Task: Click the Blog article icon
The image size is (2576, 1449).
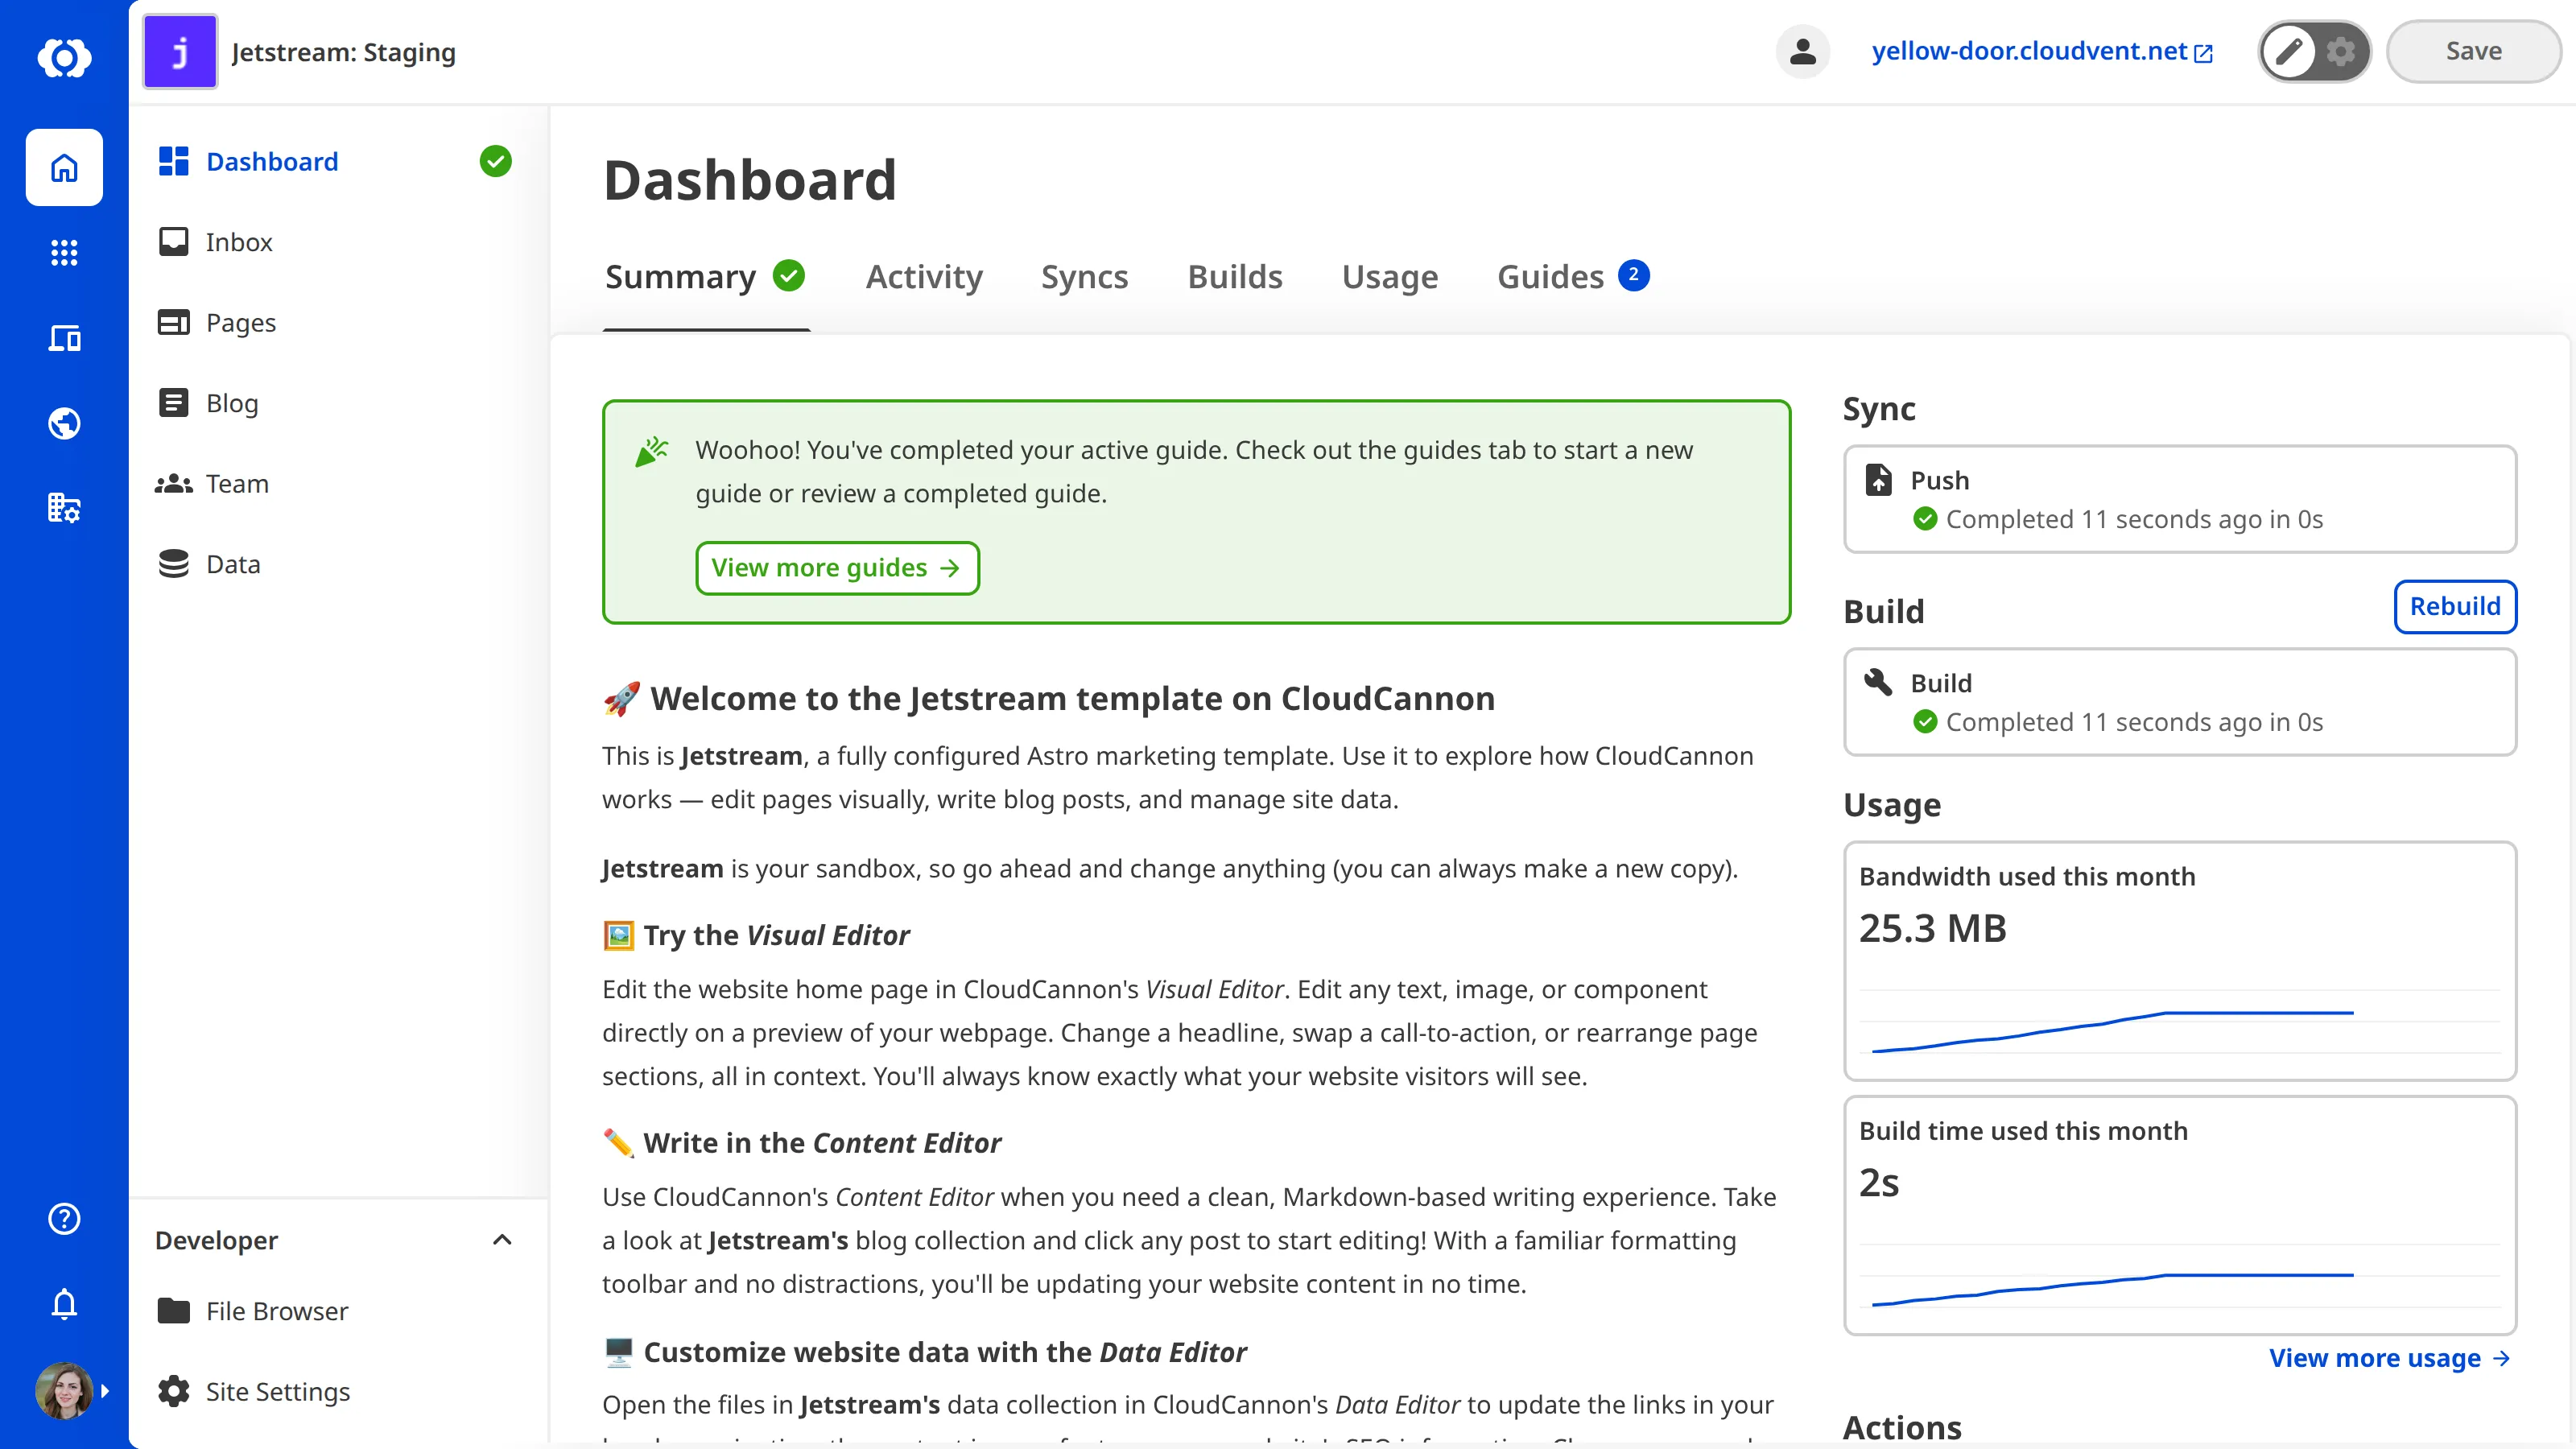Action: pos(173,403)
